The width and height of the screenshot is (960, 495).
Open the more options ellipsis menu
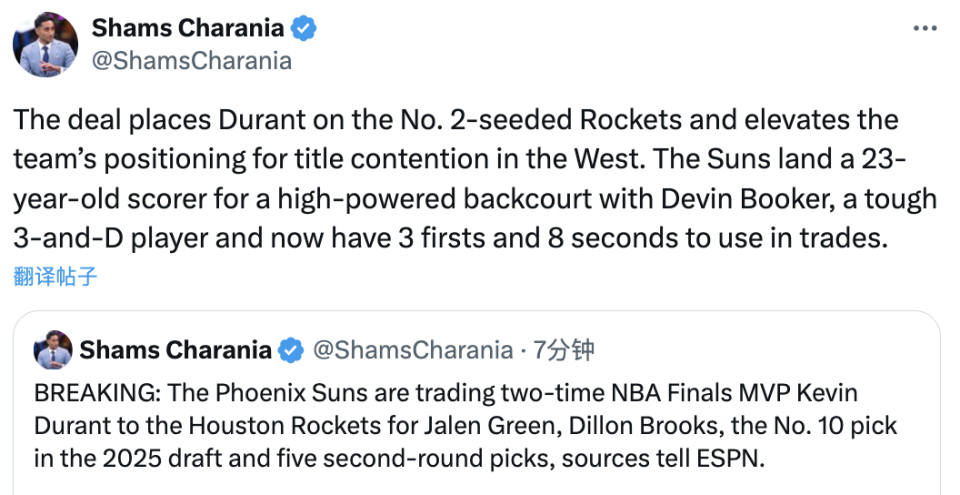pos(925,29)
